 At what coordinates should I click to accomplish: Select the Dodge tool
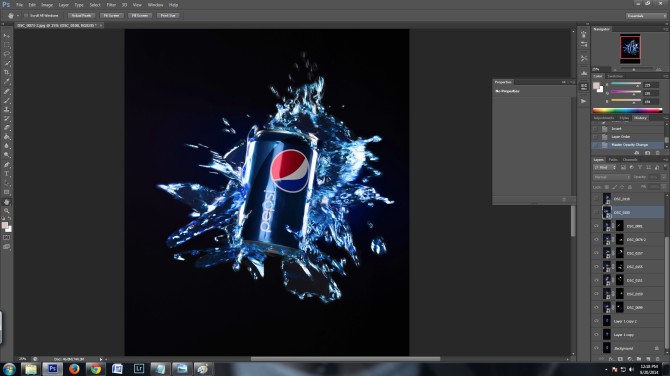[x=7, y=156]
